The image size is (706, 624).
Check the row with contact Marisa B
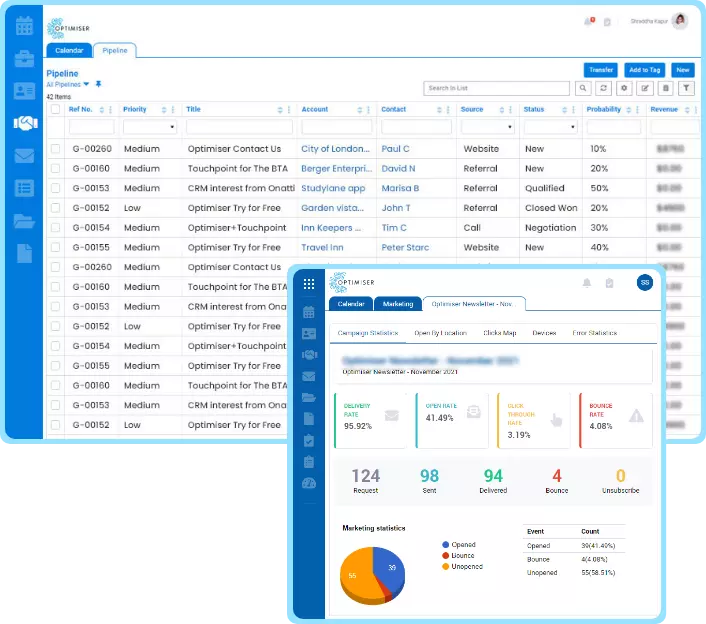[55, 188]
